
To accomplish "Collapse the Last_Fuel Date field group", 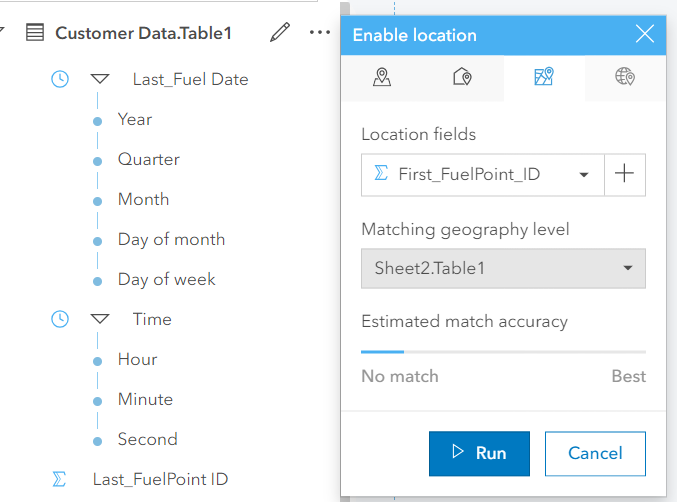I will click(x=99, y=79).
